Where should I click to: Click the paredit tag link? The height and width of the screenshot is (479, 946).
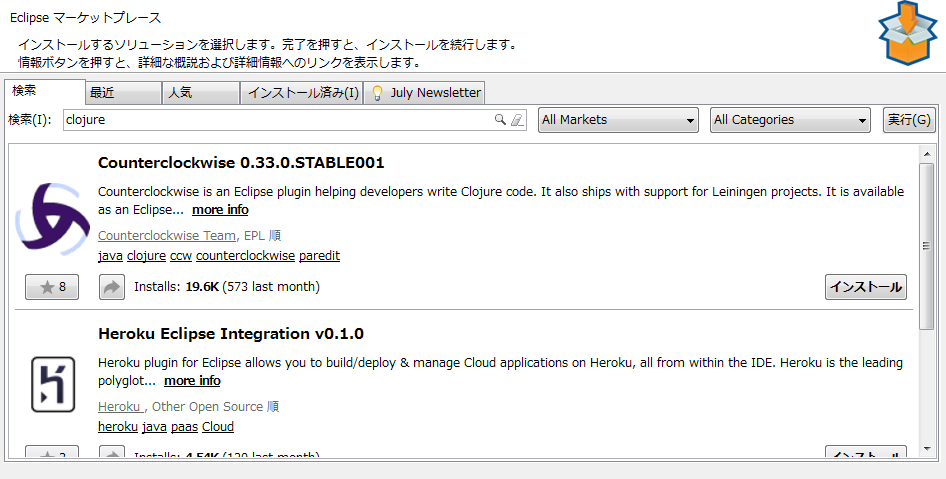coord(319,256)
